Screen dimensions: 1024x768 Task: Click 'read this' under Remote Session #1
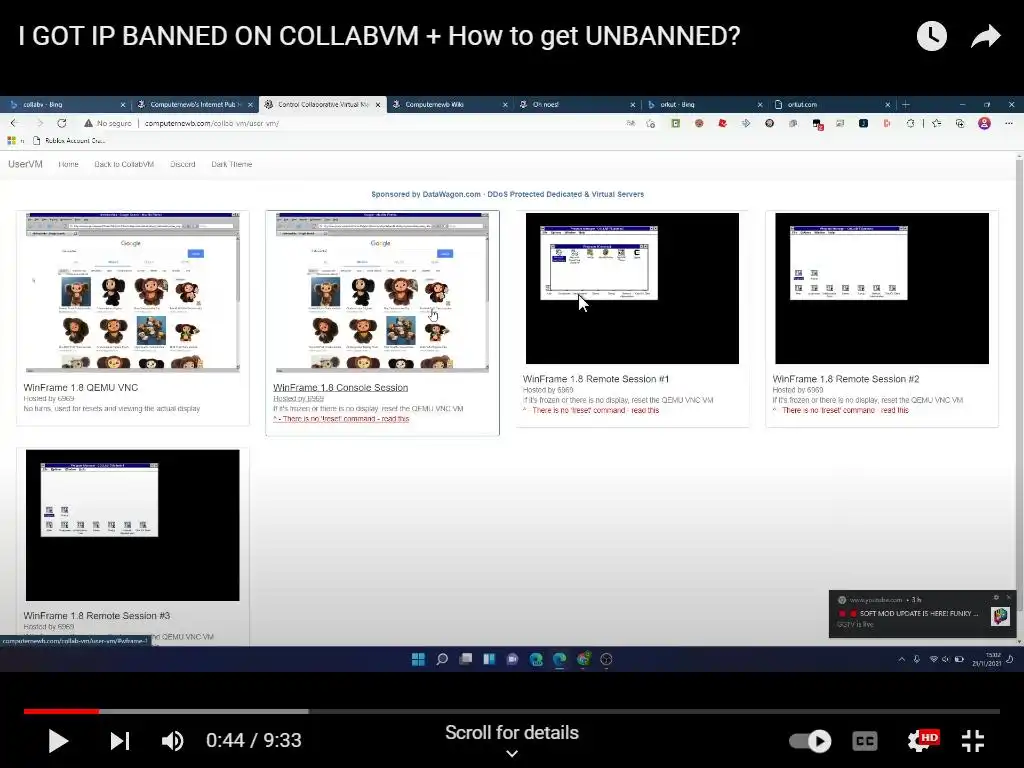coord(645,410)
